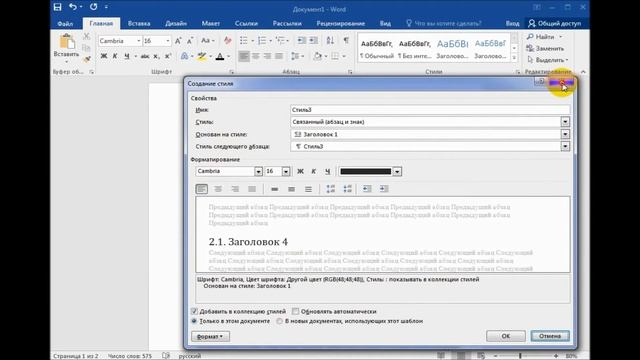Click the Save icon in title bar

58,7
